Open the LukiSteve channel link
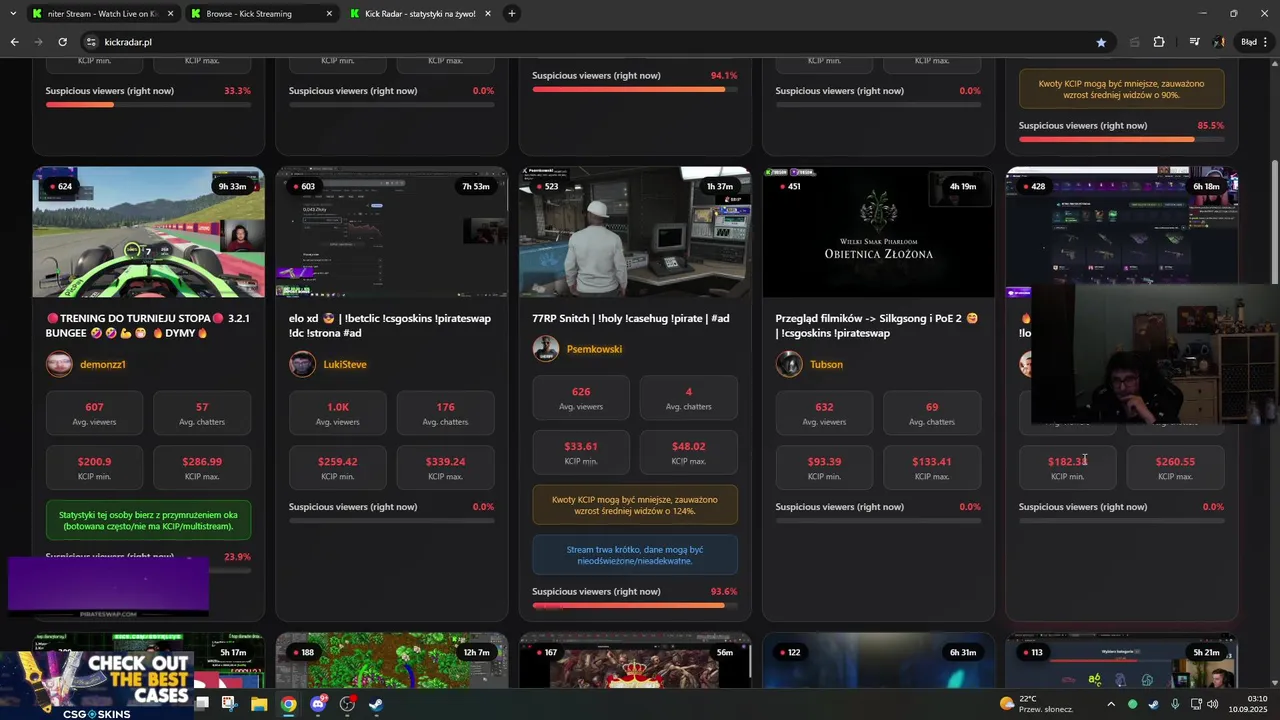 coord(345,365)
